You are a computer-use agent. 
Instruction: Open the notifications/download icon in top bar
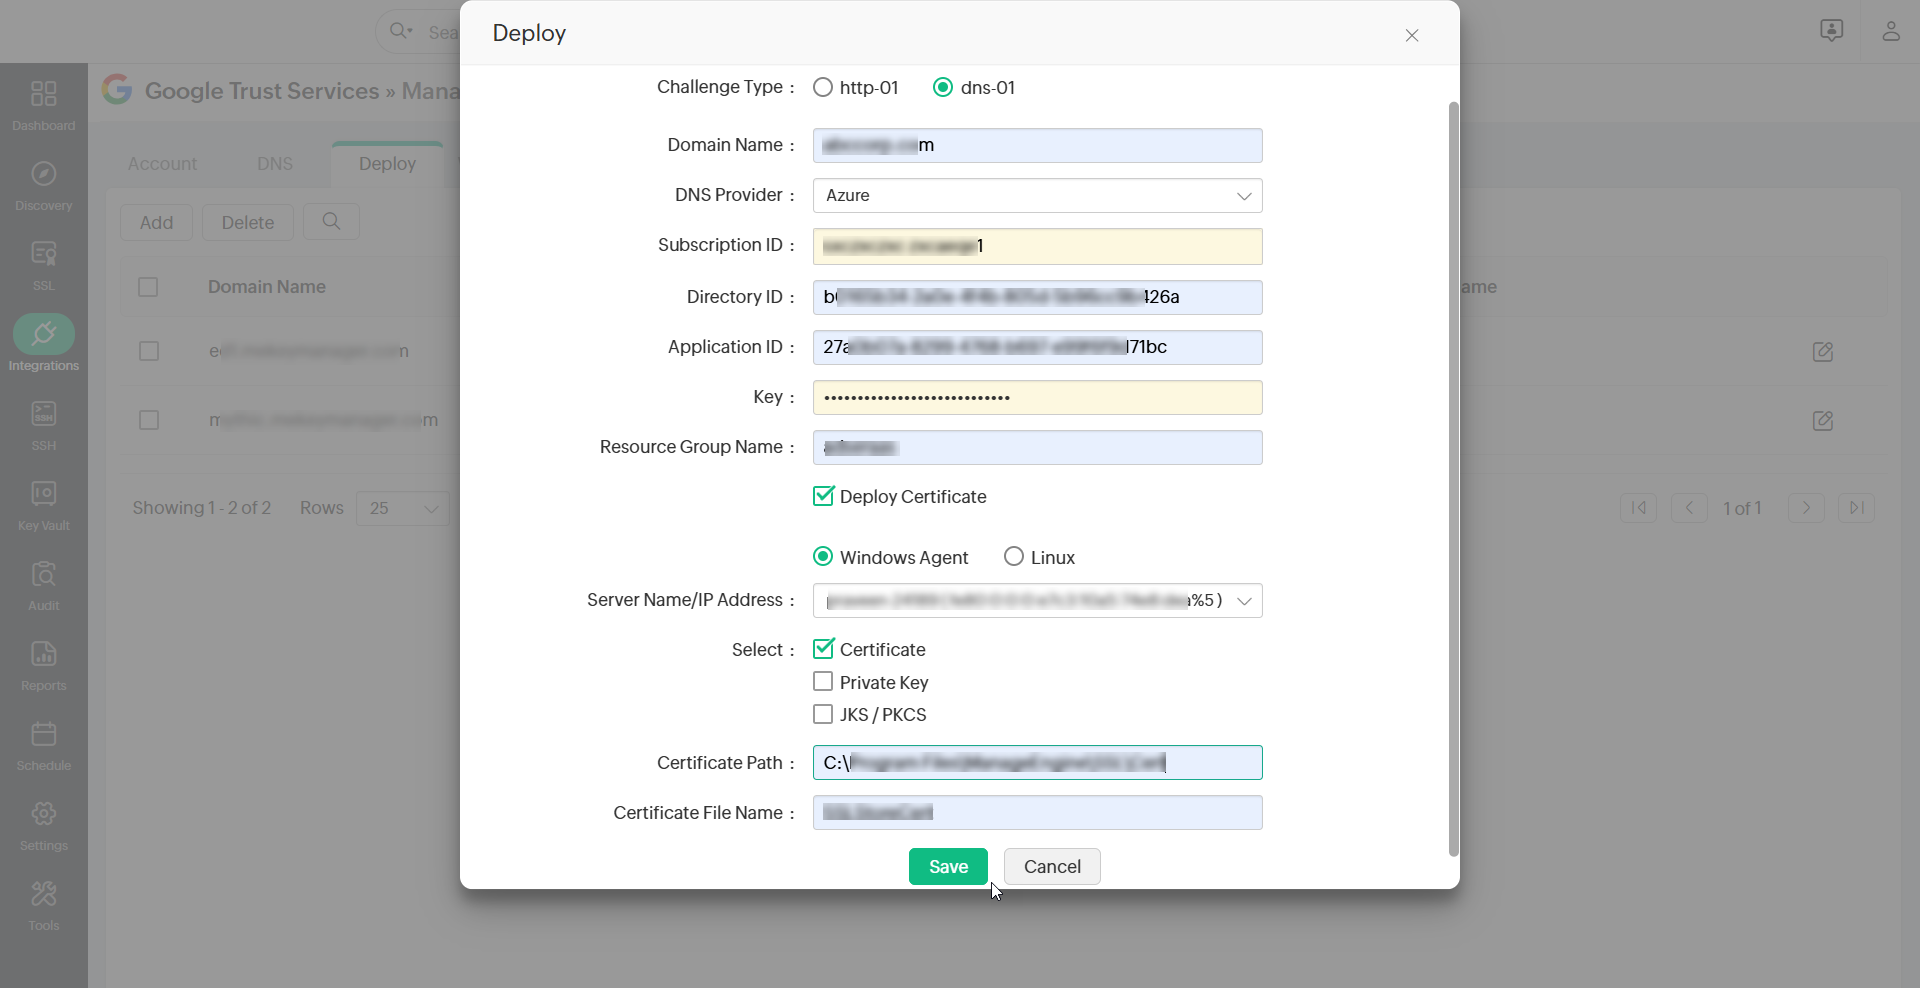tap(1831, 31)
